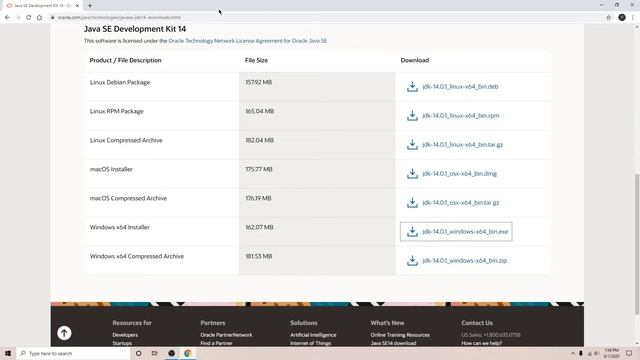Open the browser home page icon

[39, 18]
